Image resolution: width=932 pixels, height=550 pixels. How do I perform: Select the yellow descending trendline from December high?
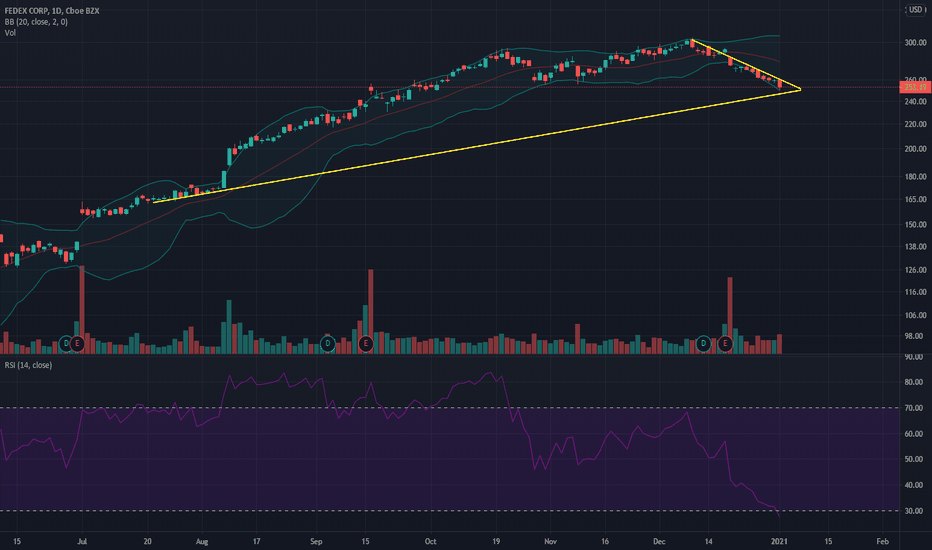pos(746,64)
